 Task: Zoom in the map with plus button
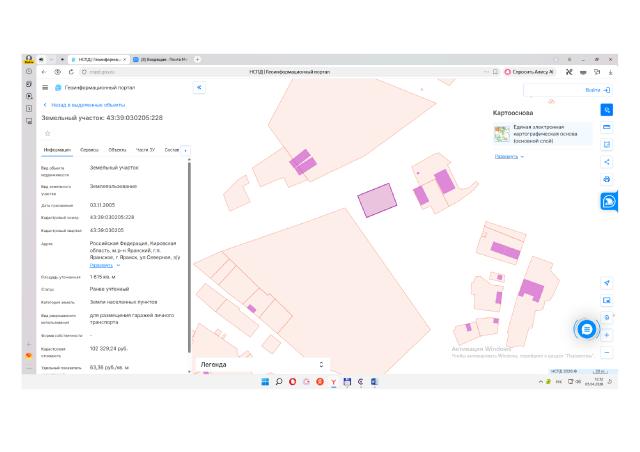click(607, 335)
